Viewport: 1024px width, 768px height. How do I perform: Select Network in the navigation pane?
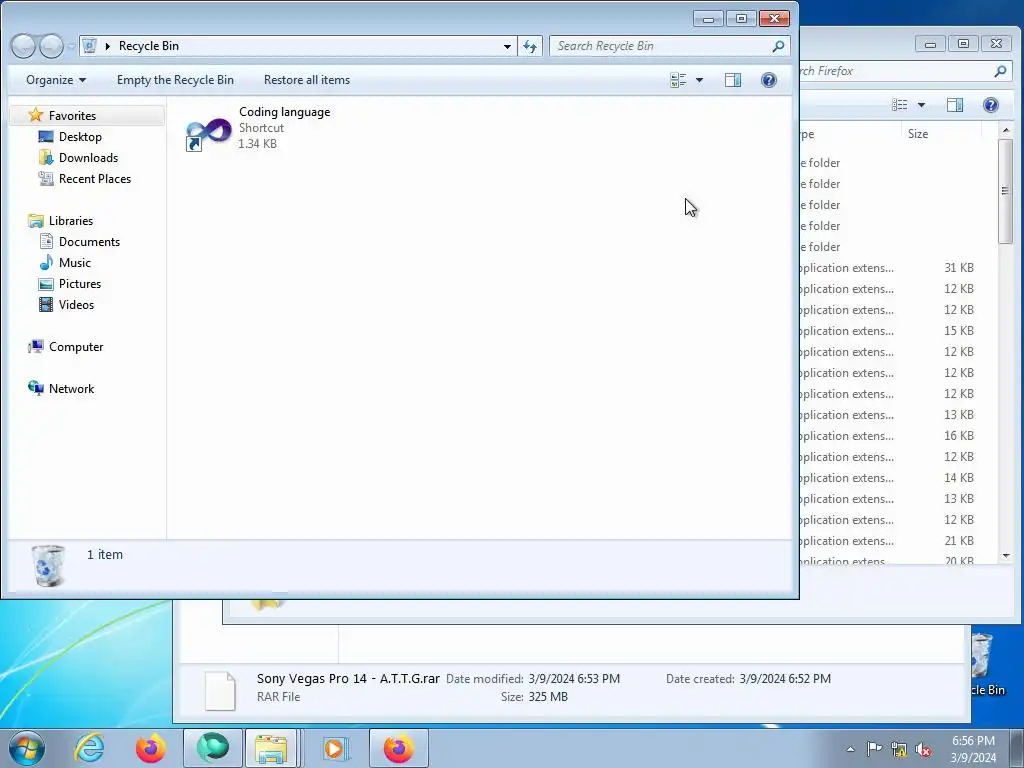(x=71, y=389)
